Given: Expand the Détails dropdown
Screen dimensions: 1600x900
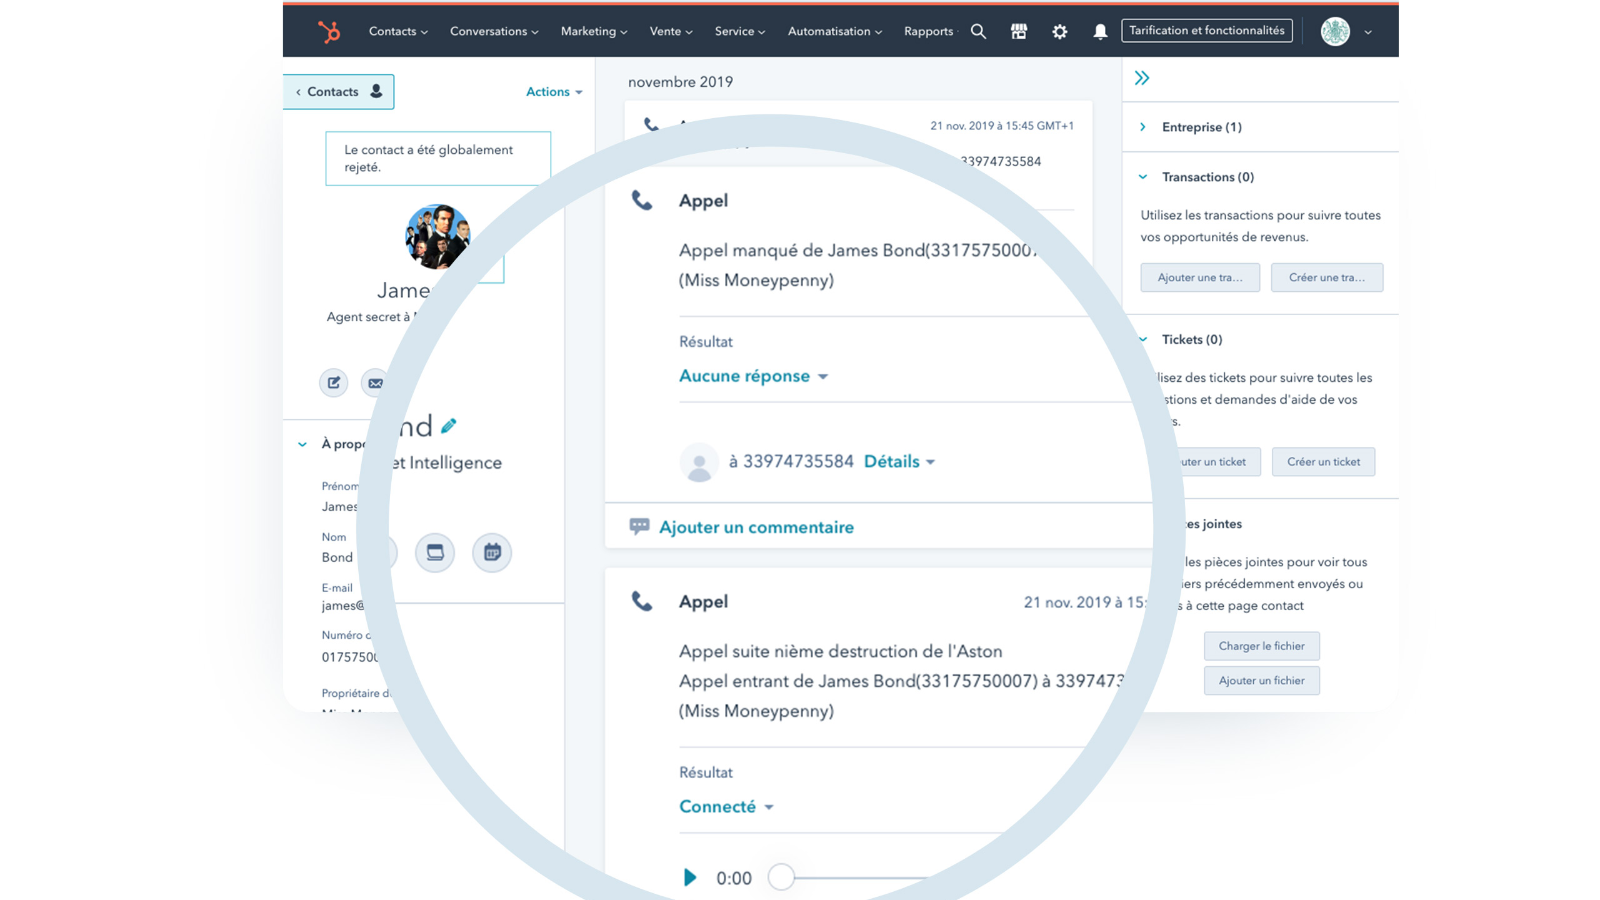Looking at the screenshot, I should (899, 461).
